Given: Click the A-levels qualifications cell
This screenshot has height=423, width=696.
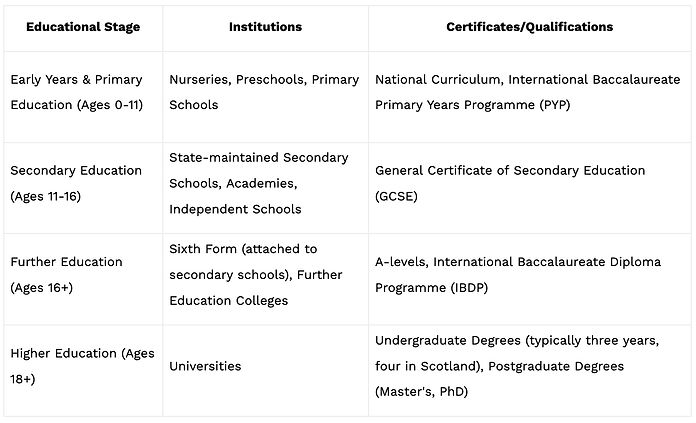Looking at the screenshot, I should click(x=518, y=274).
